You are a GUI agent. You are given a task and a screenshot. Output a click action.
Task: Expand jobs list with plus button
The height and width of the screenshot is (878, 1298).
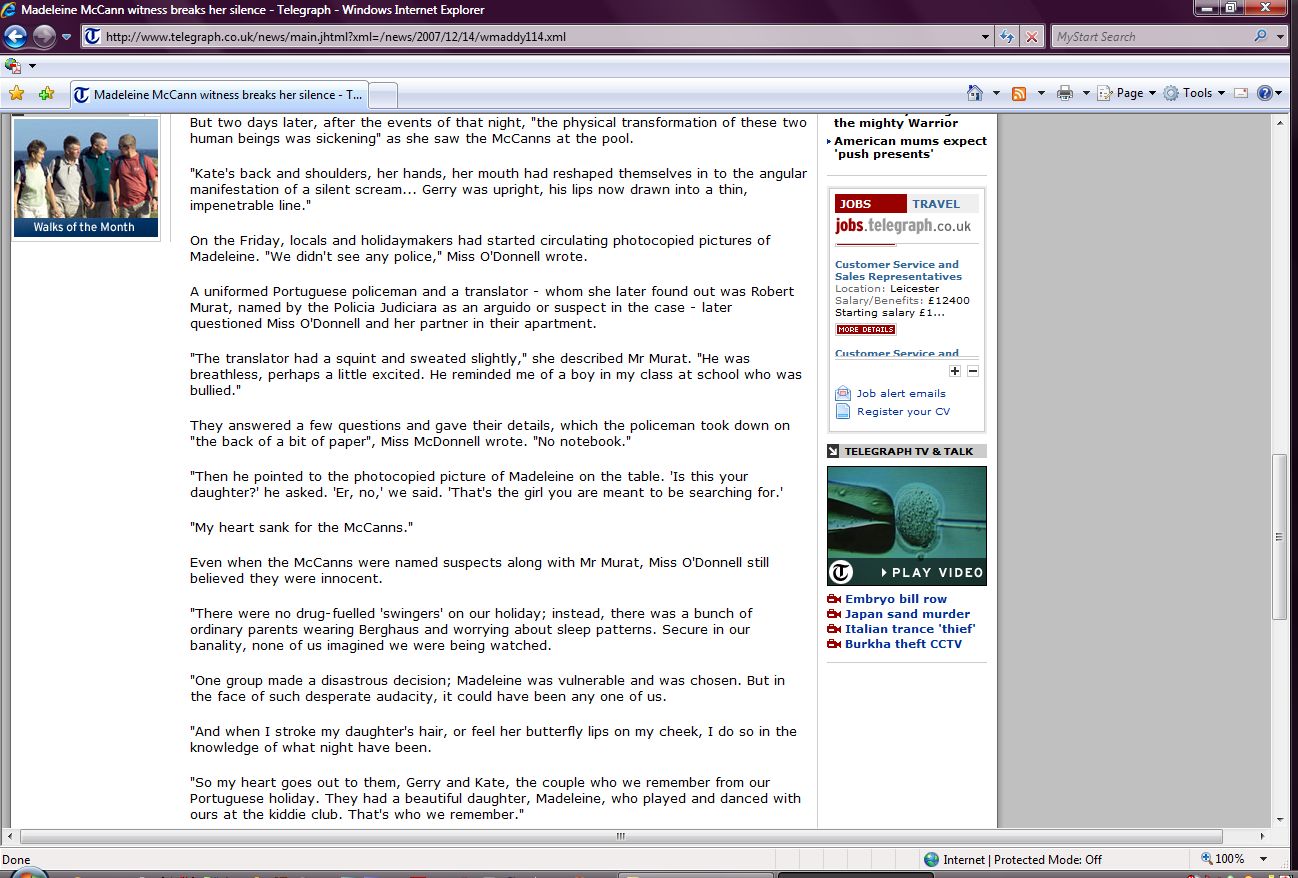[955, 371]
